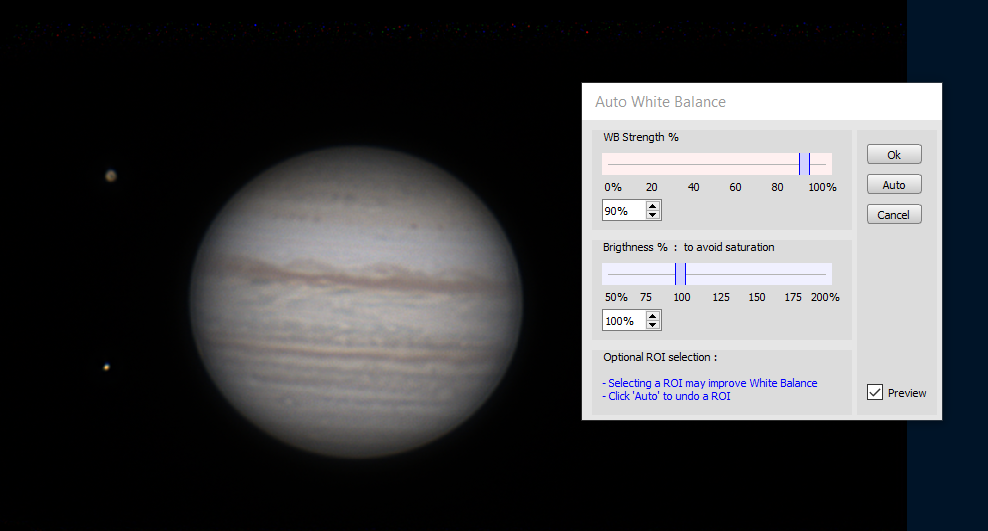This screenshot has width=988, height=531.
Task: Click the WB Strength slider track
Action: [717, 164]
